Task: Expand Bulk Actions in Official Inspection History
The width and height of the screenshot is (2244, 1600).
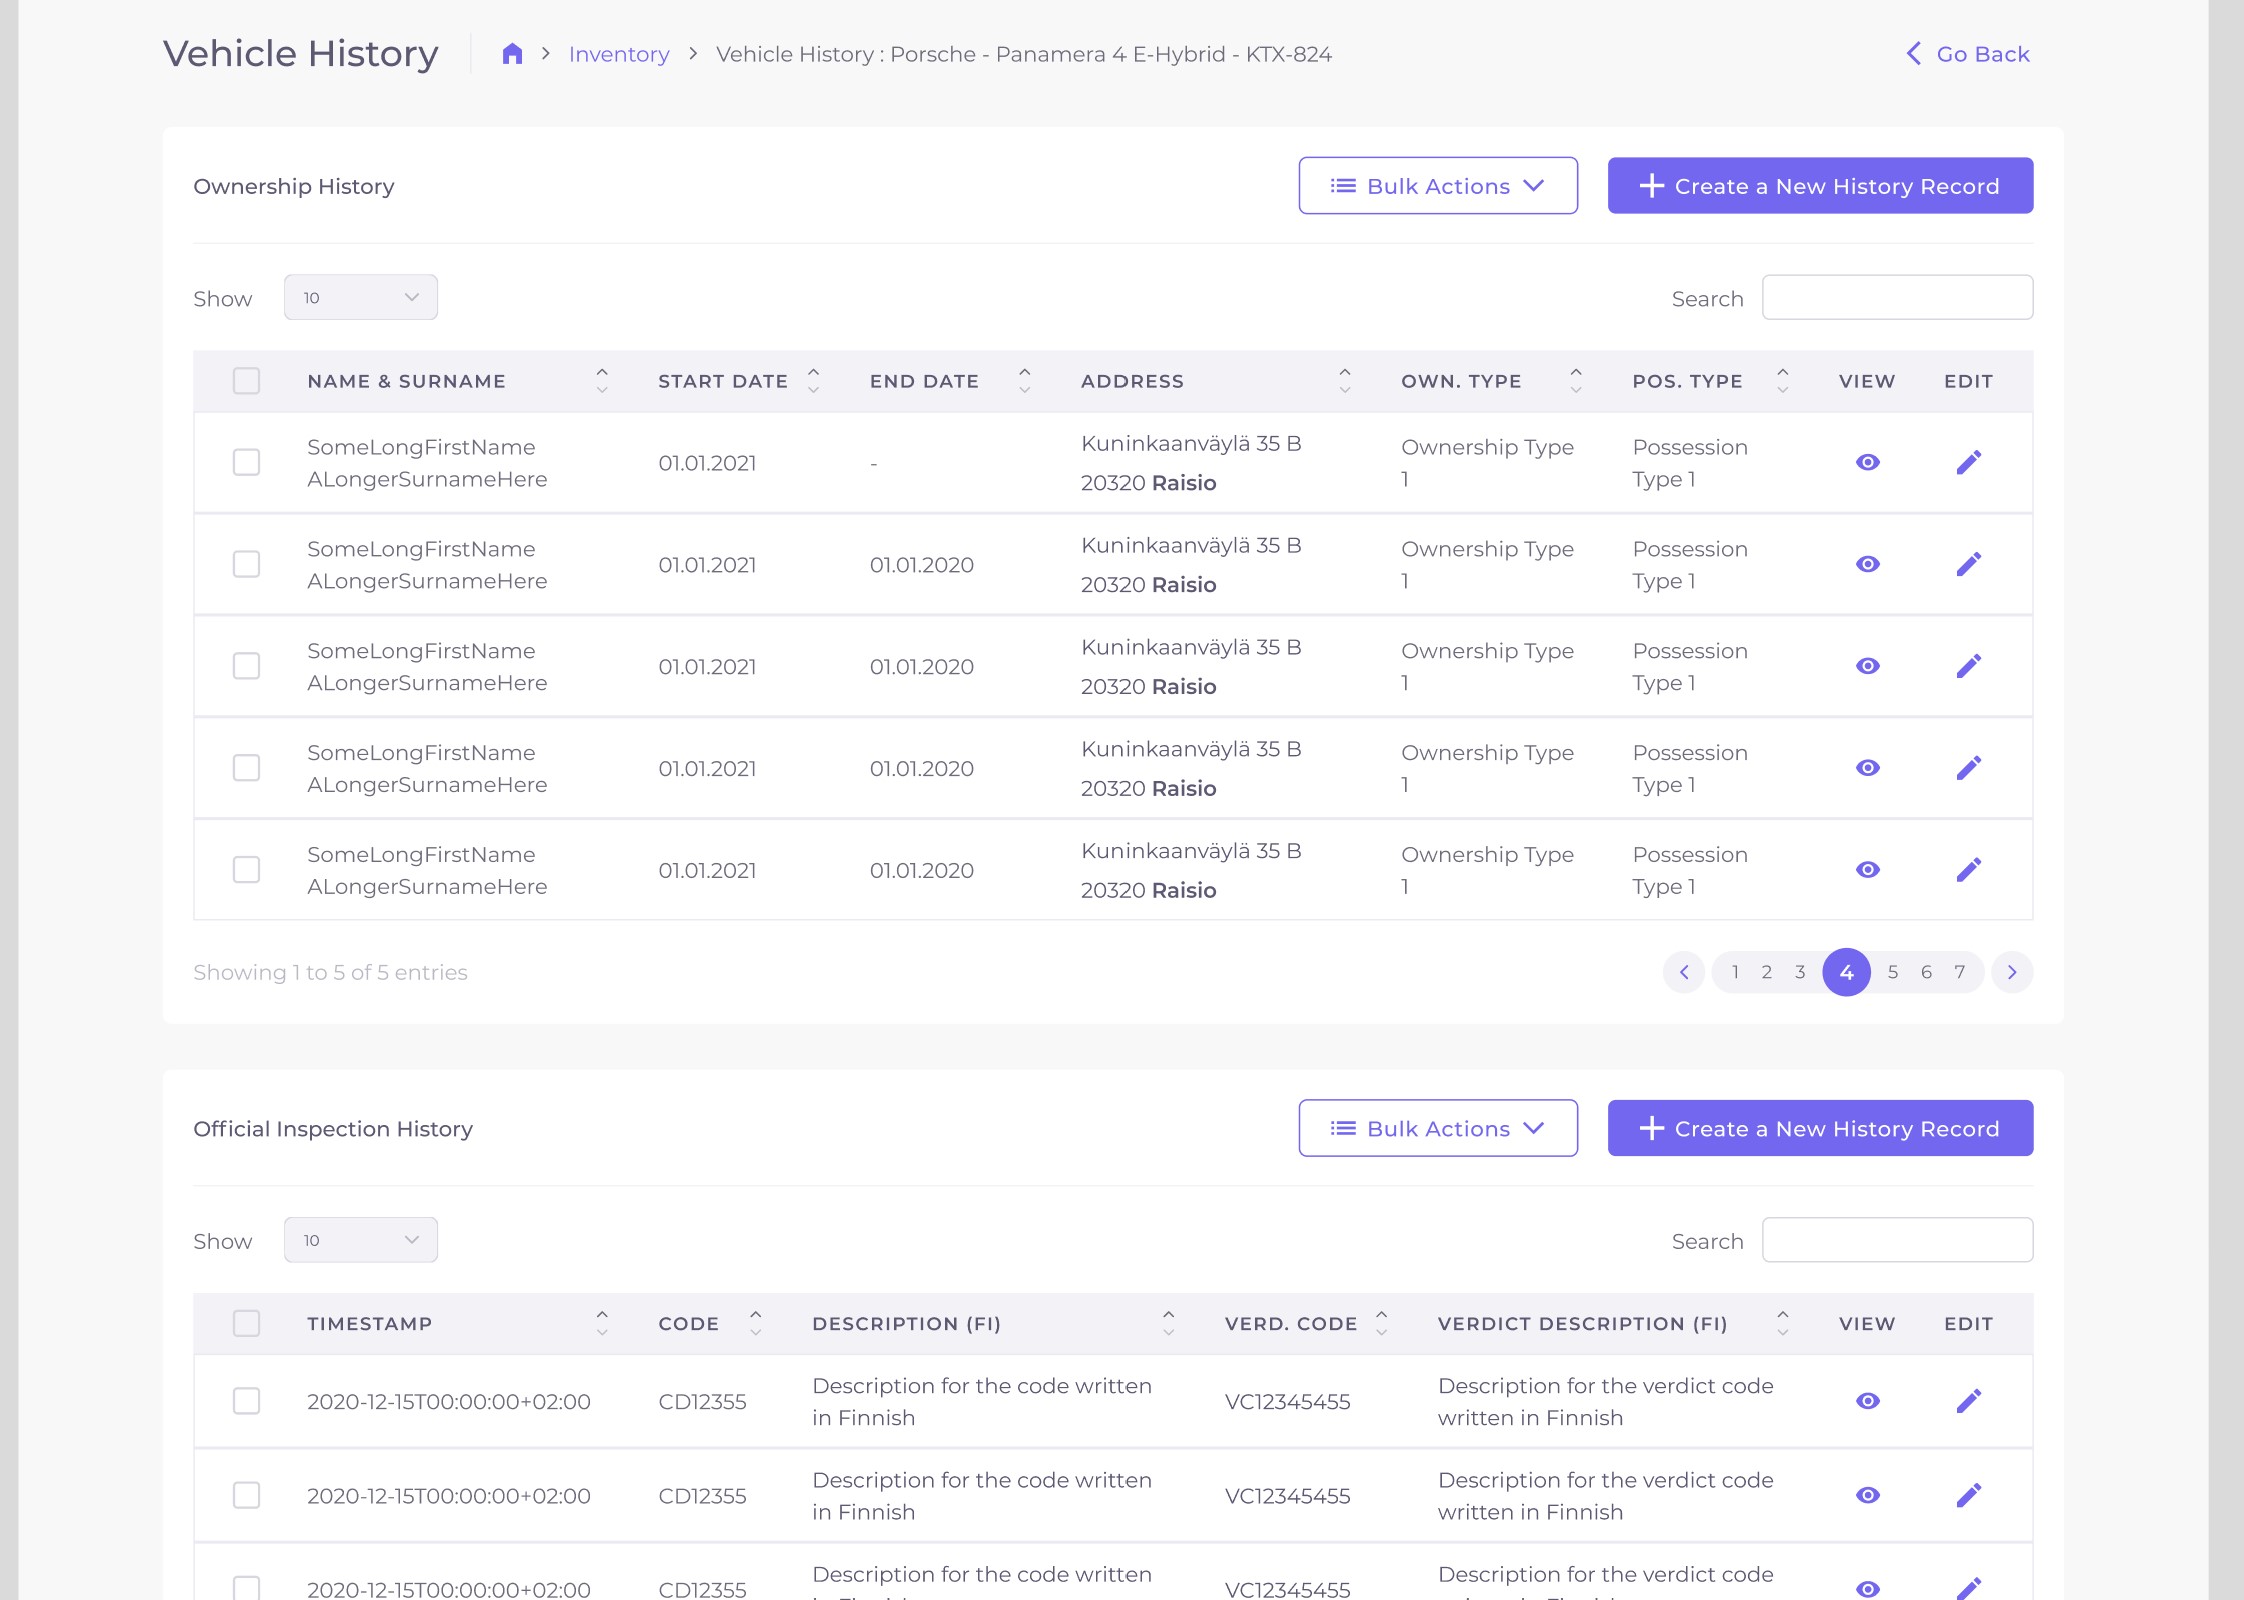Action: click(1437, 1128)
